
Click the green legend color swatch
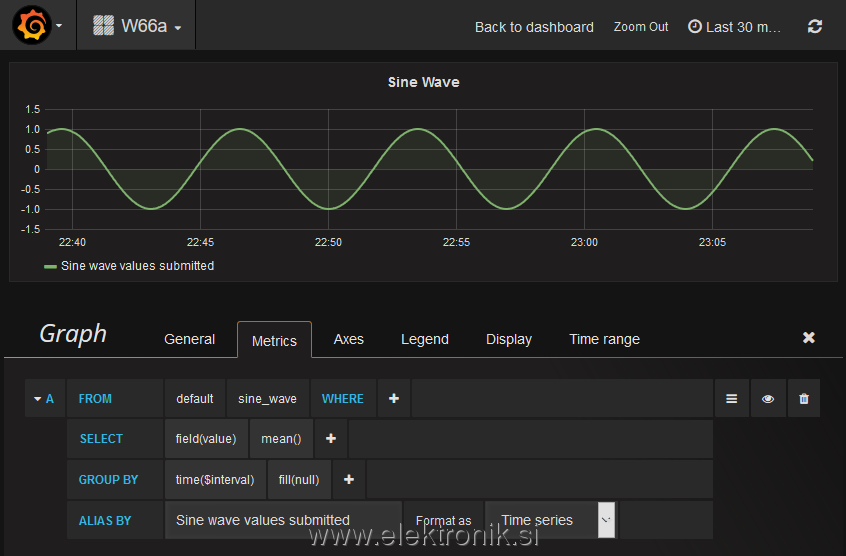pos(51,266)
